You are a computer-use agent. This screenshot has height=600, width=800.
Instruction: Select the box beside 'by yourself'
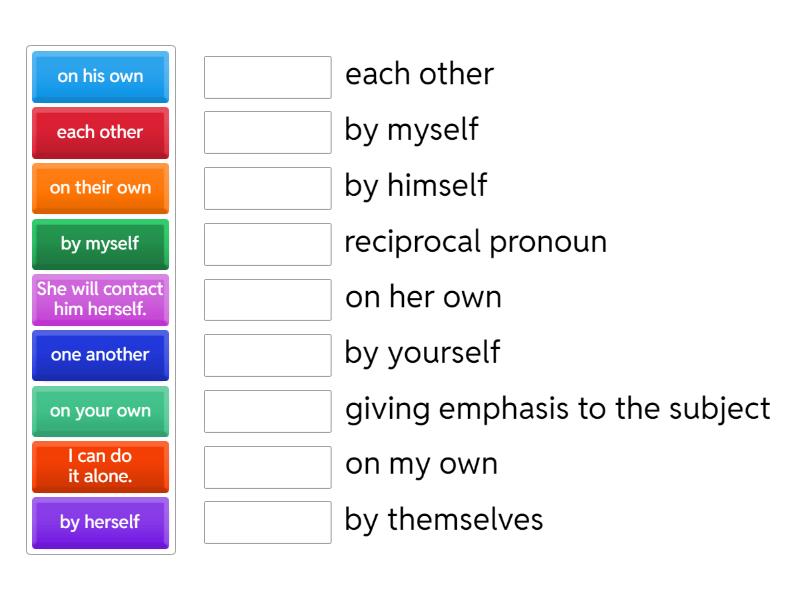pos(266,354)
